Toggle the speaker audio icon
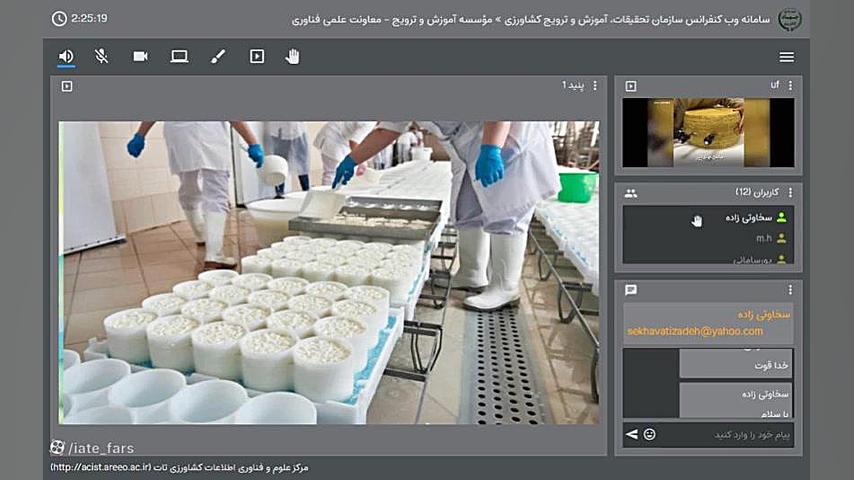 point(66,56)
